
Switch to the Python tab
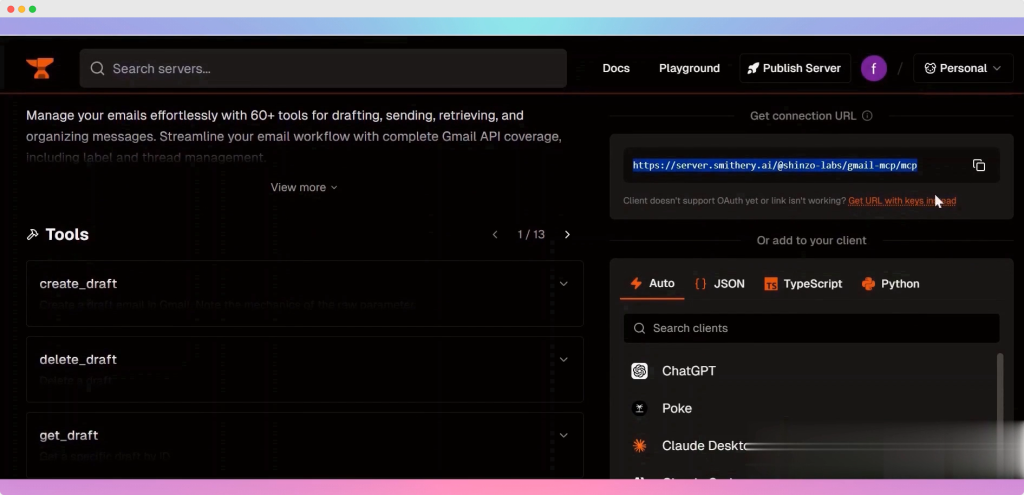[890, 284]
